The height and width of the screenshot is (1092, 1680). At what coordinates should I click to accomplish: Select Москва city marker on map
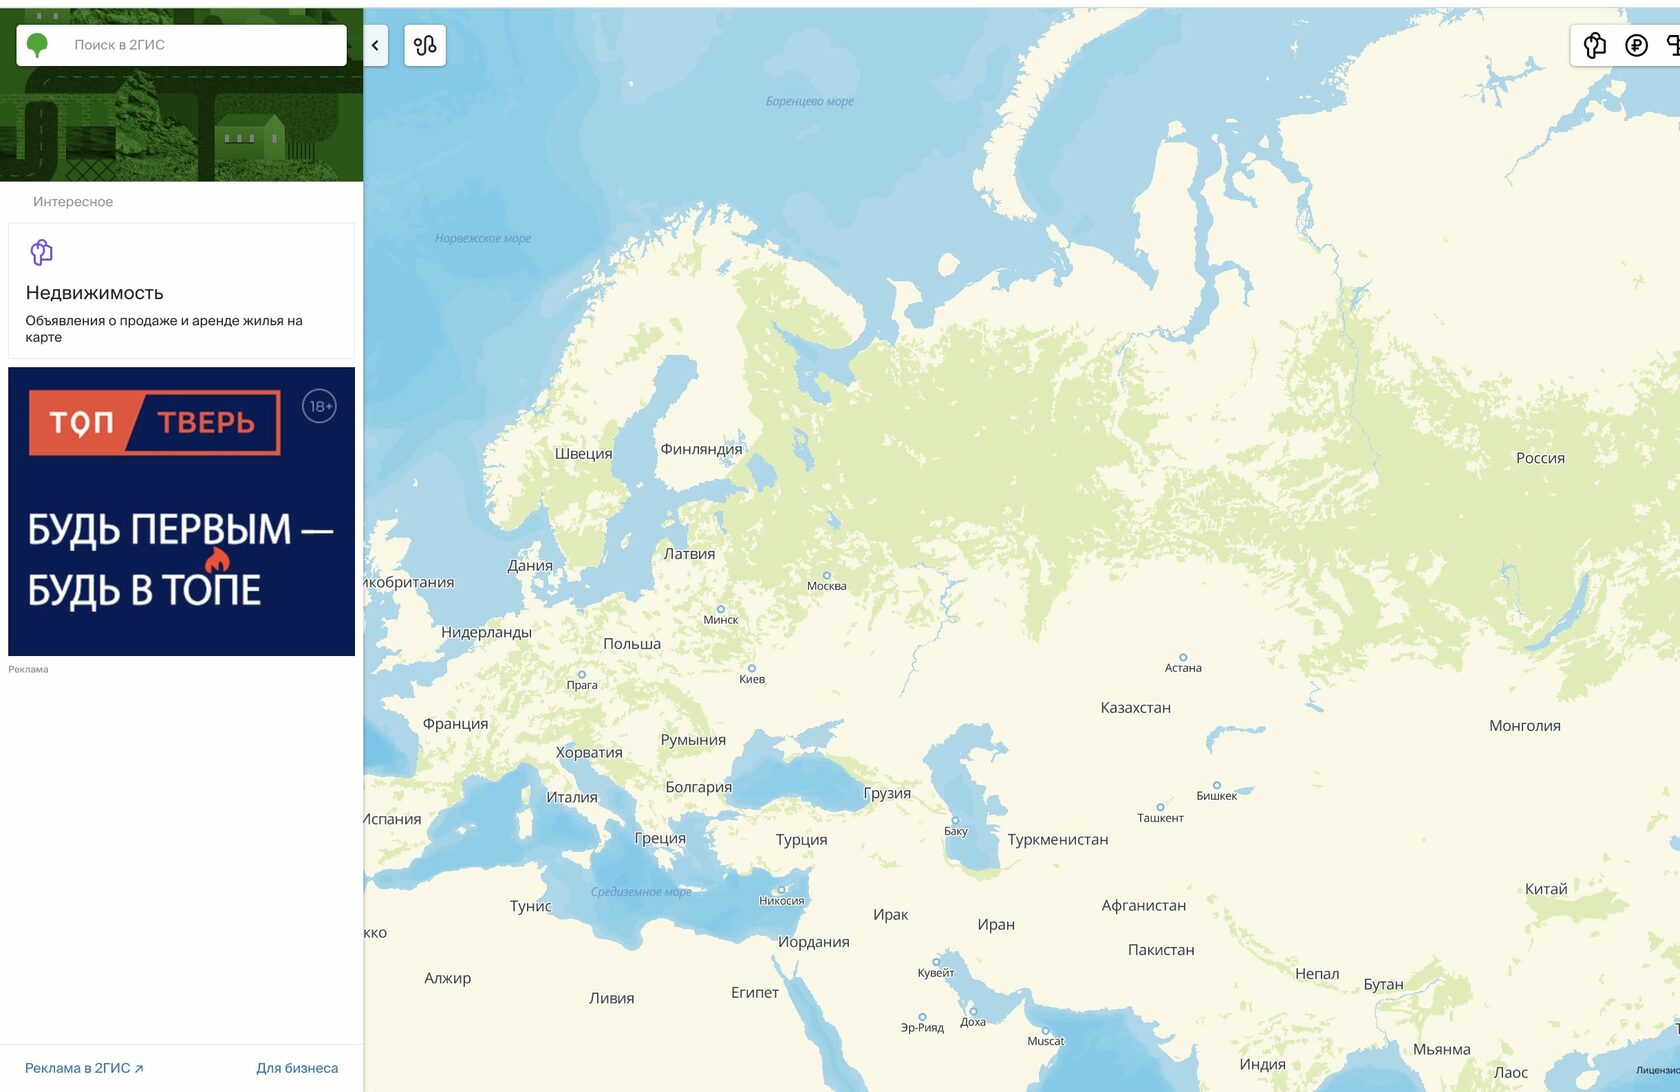(x=826, y=576)
